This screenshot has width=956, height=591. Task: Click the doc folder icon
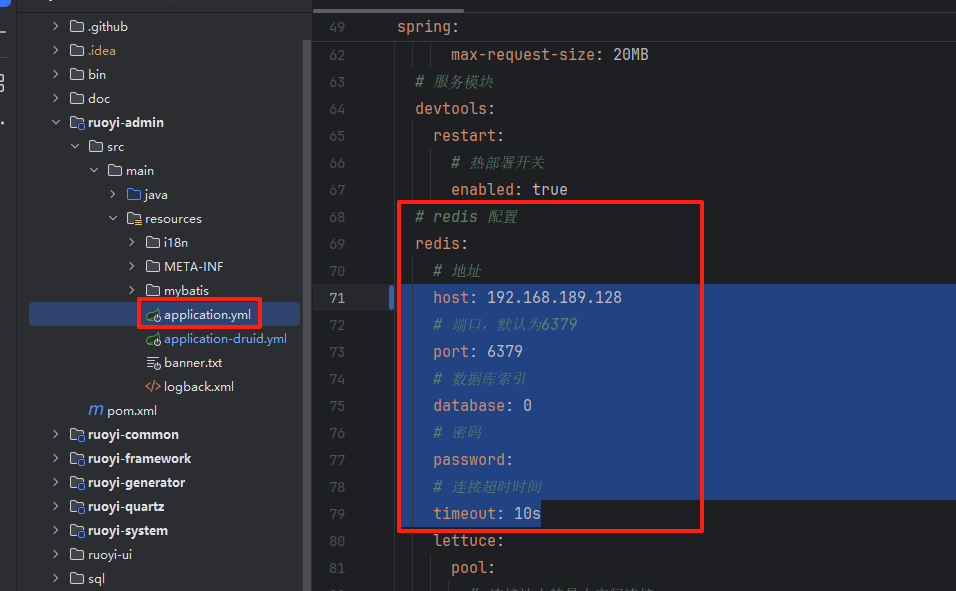[x=77, y=98]
